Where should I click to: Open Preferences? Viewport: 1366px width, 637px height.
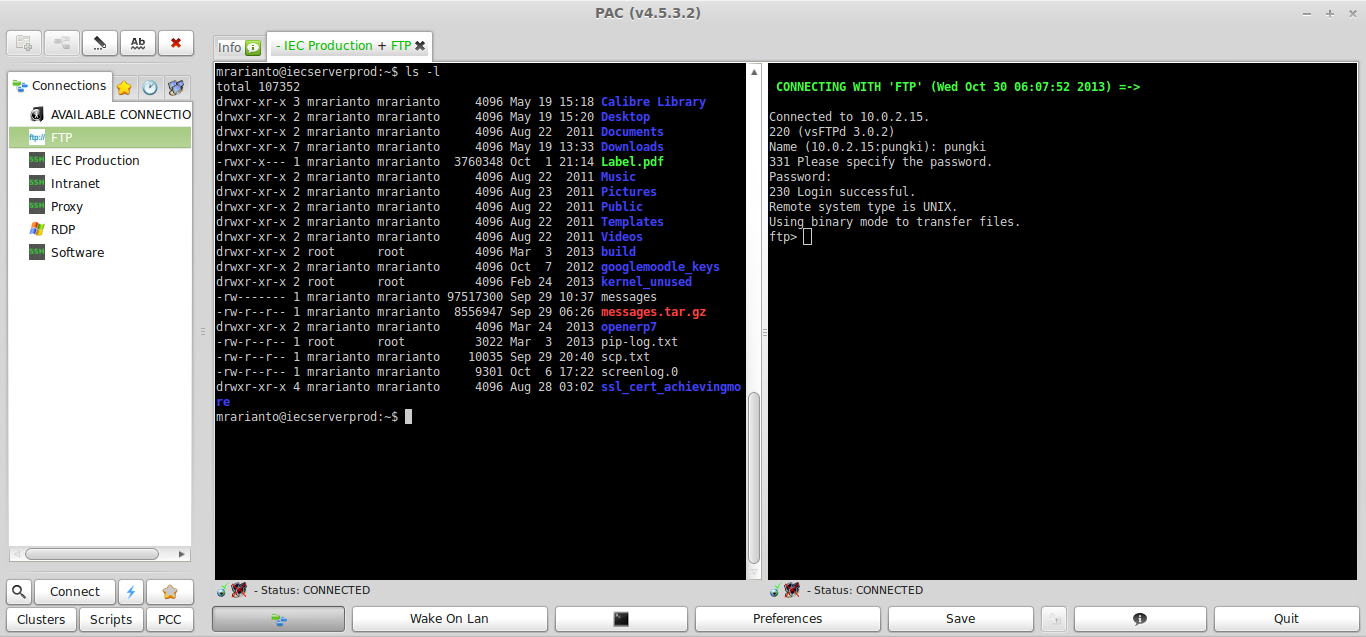(x=787, y=619)
